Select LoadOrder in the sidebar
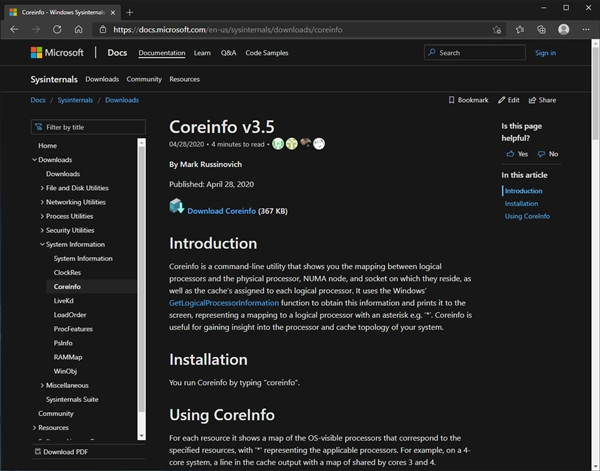600x471 pixels. click(70, 315)
